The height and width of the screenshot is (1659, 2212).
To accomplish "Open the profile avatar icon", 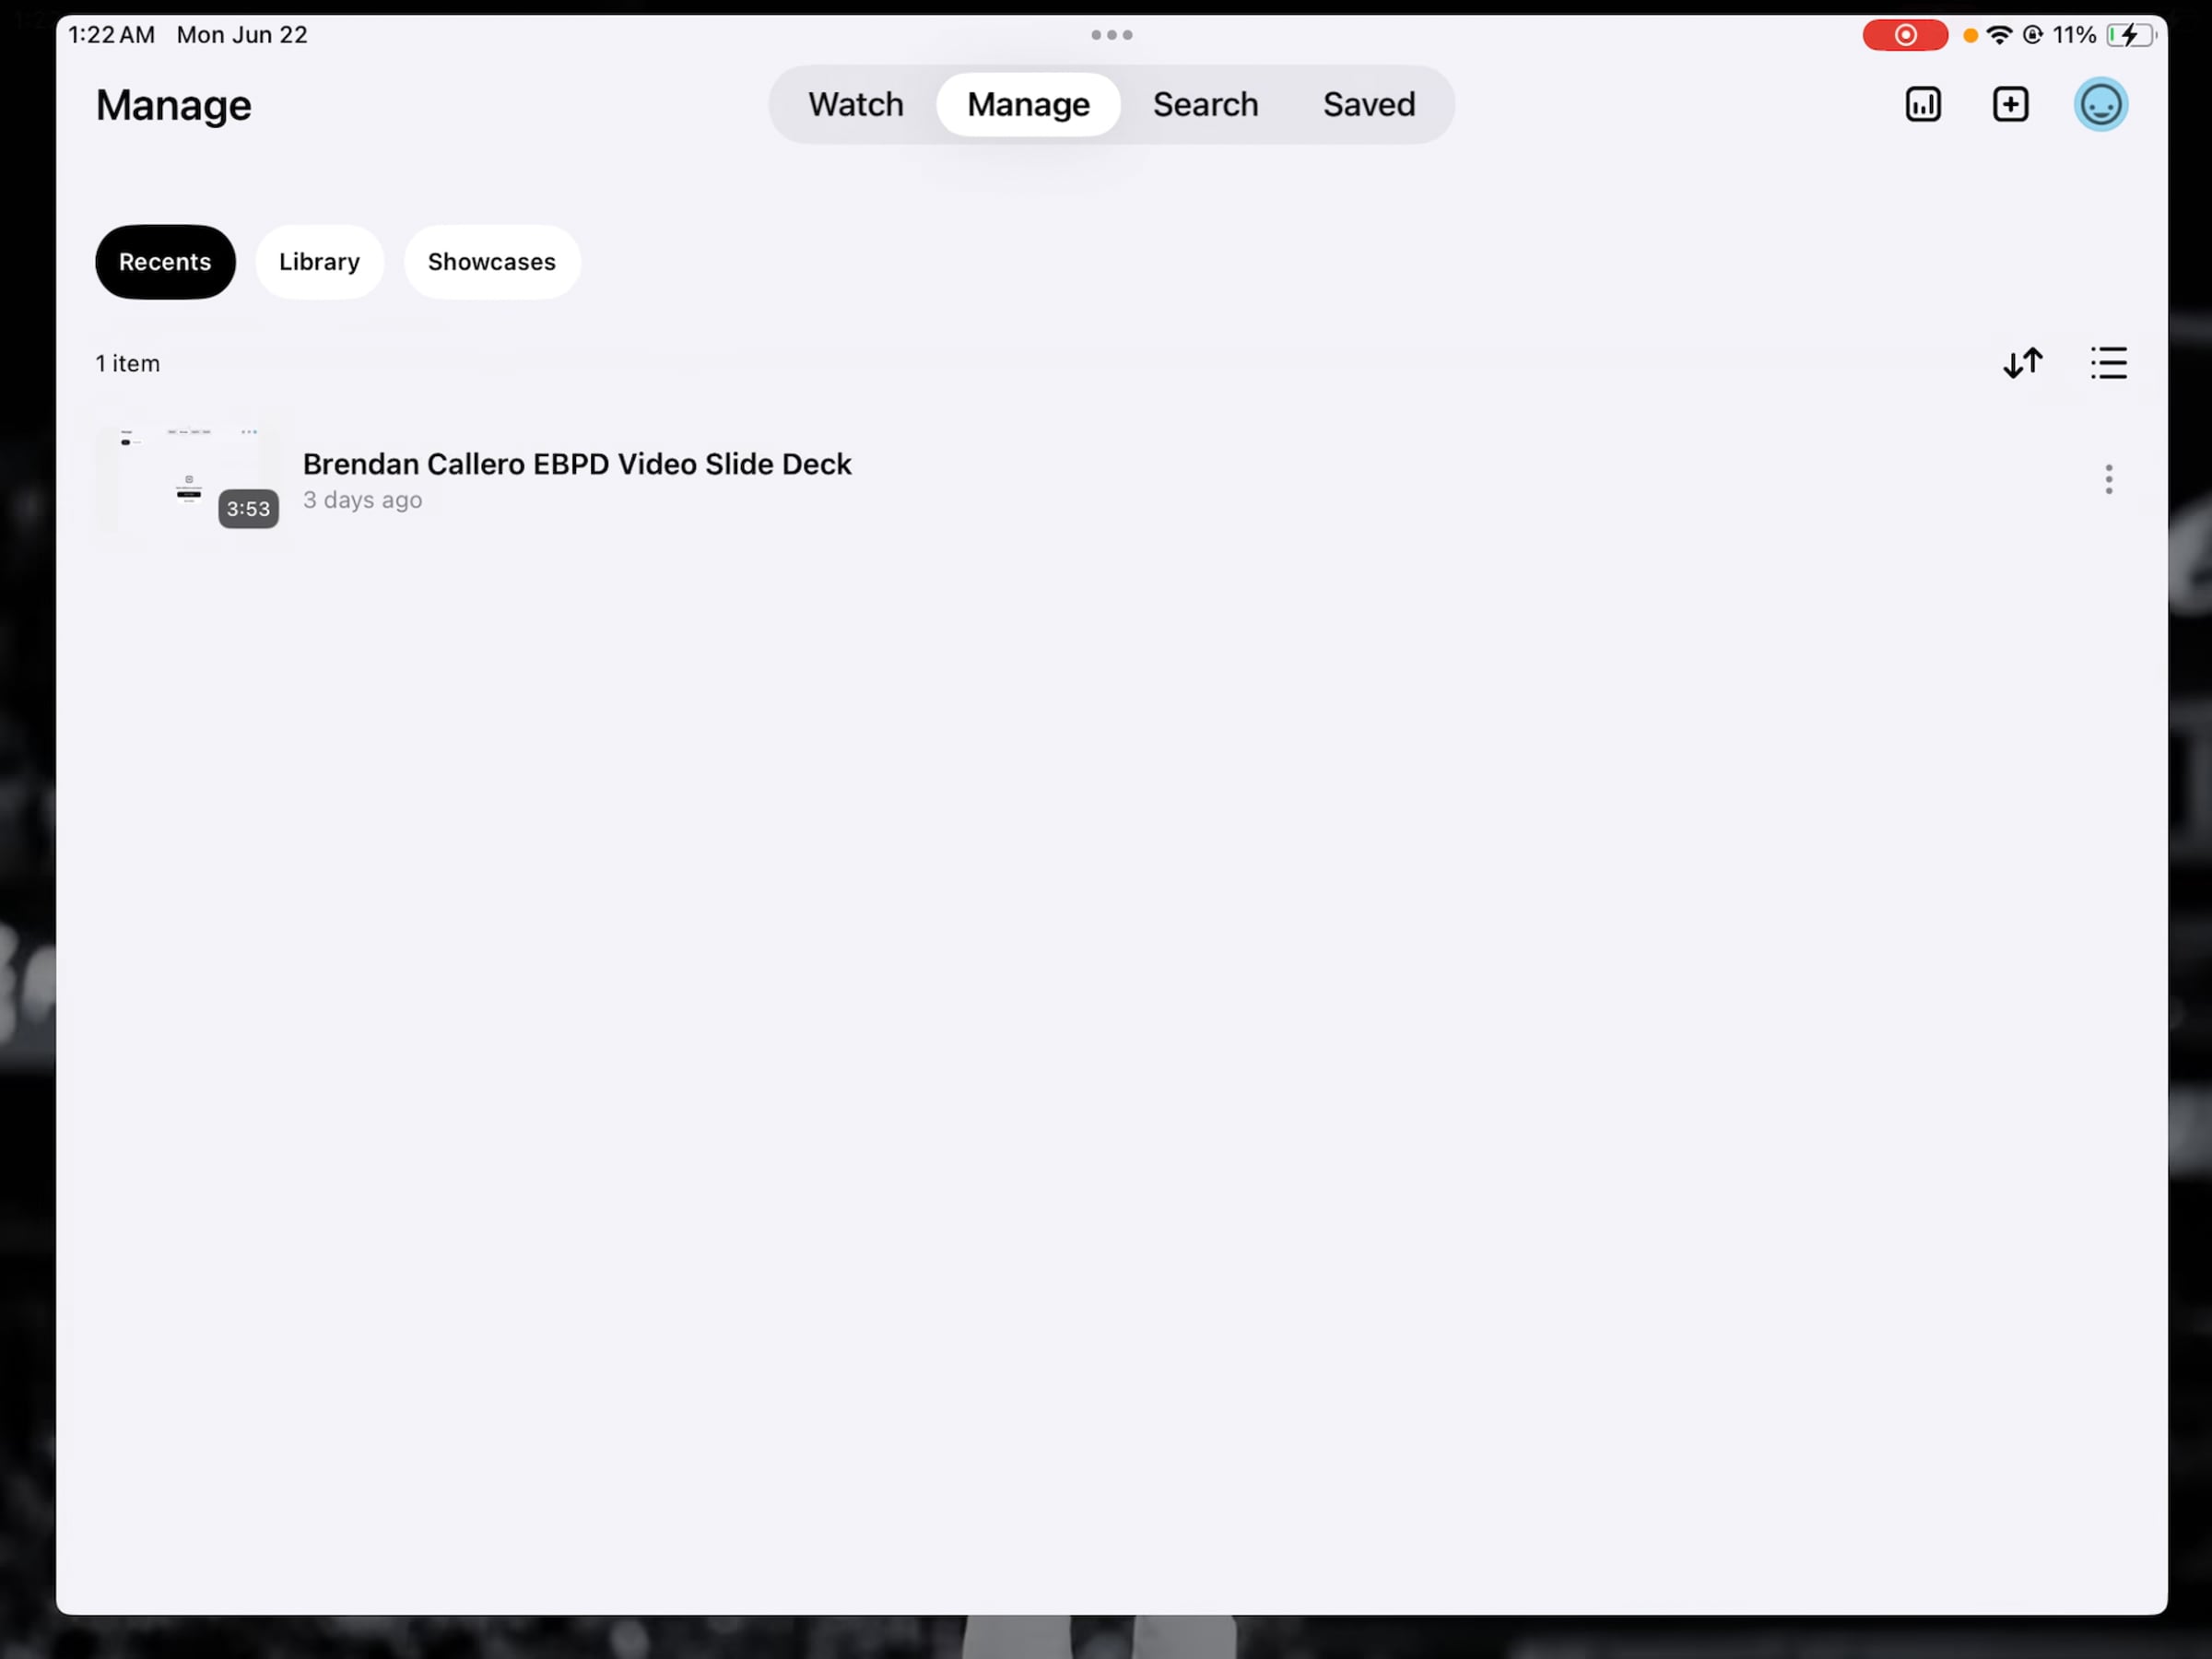I will [x=2100, y=105].
